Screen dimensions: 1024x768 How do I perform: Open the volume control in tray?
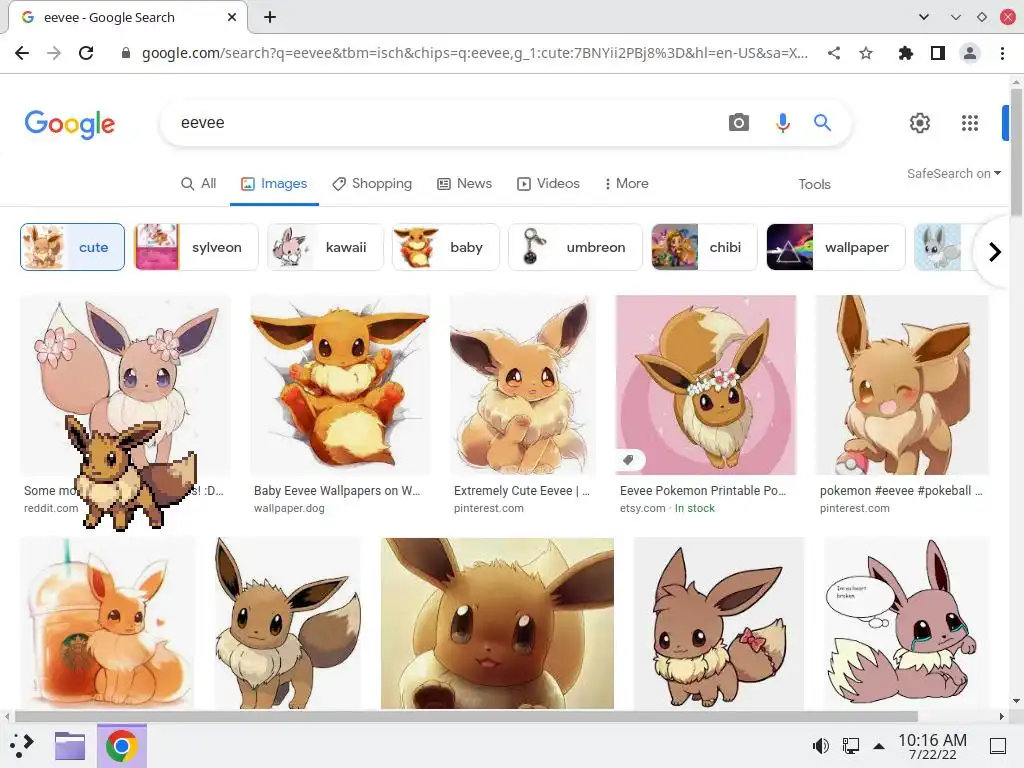pos(820,746)
